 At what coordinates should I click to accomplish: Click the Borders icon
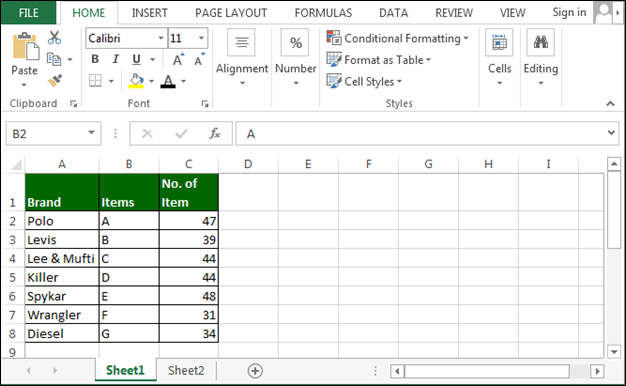(95, 81)
